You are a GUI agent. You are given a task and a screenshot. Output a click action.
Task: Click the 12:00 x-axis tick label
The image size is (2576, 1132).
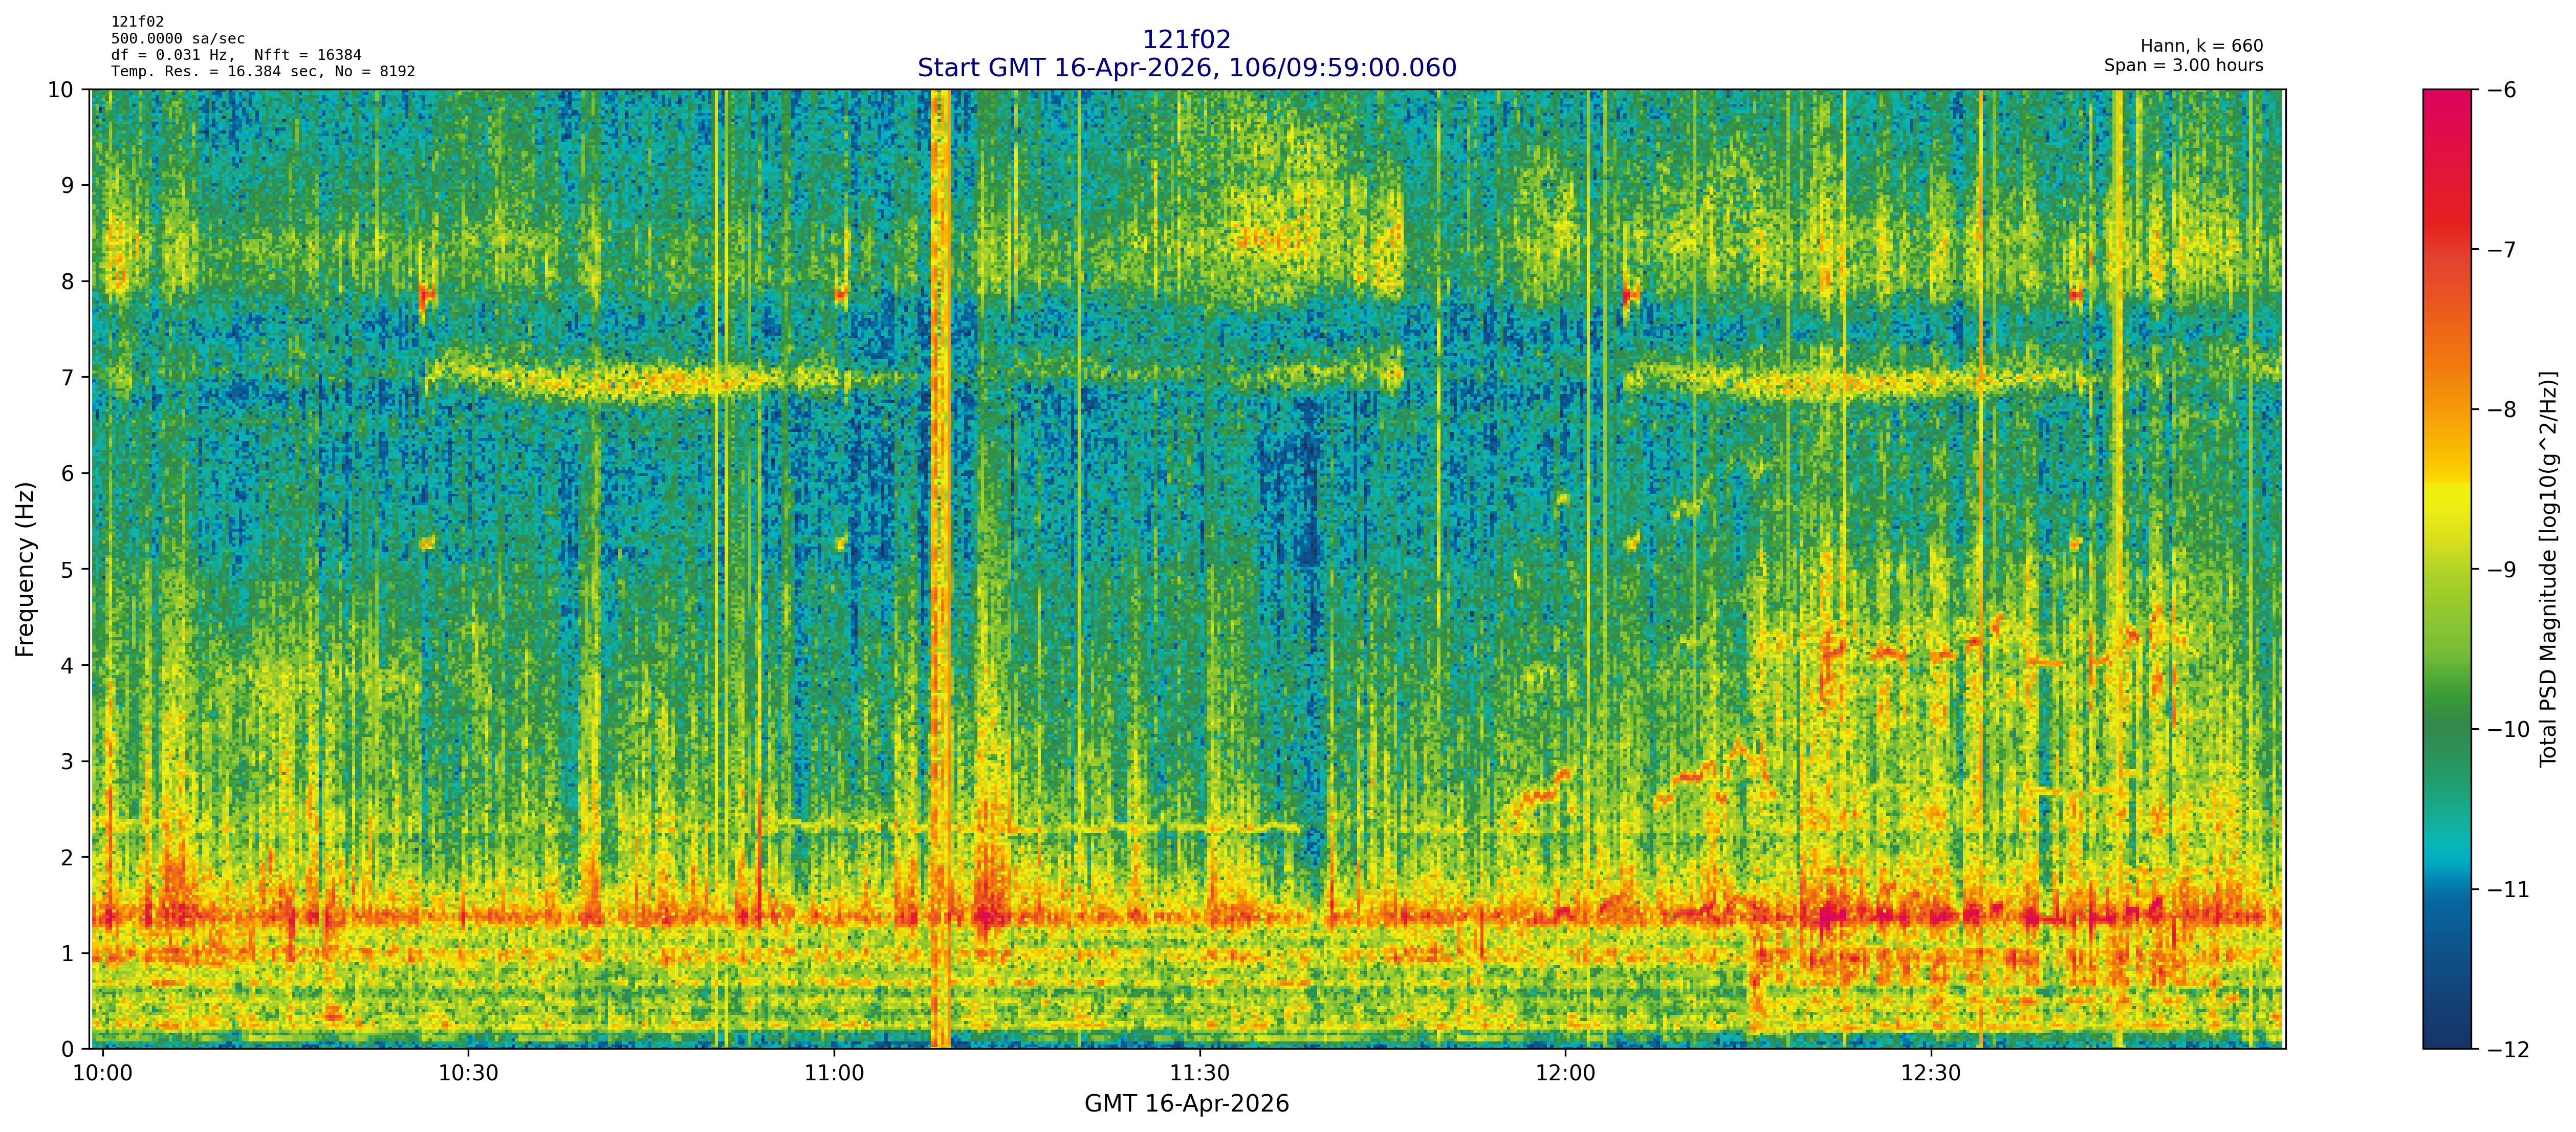tap(1565, 1074)
